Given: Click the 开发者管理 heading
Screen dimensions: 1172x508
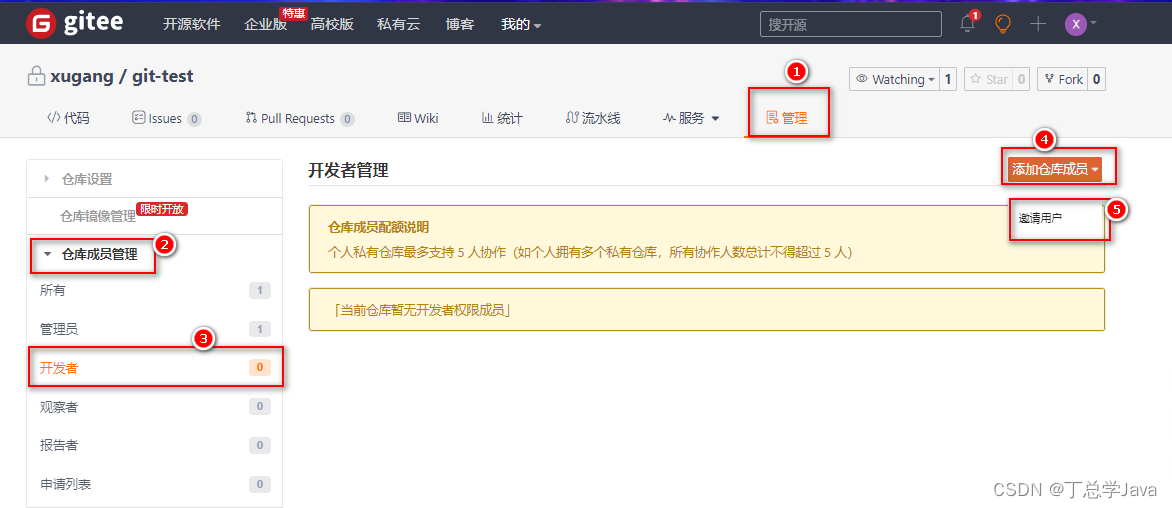Looking at the screenshot, I should [x=348, y=170].
